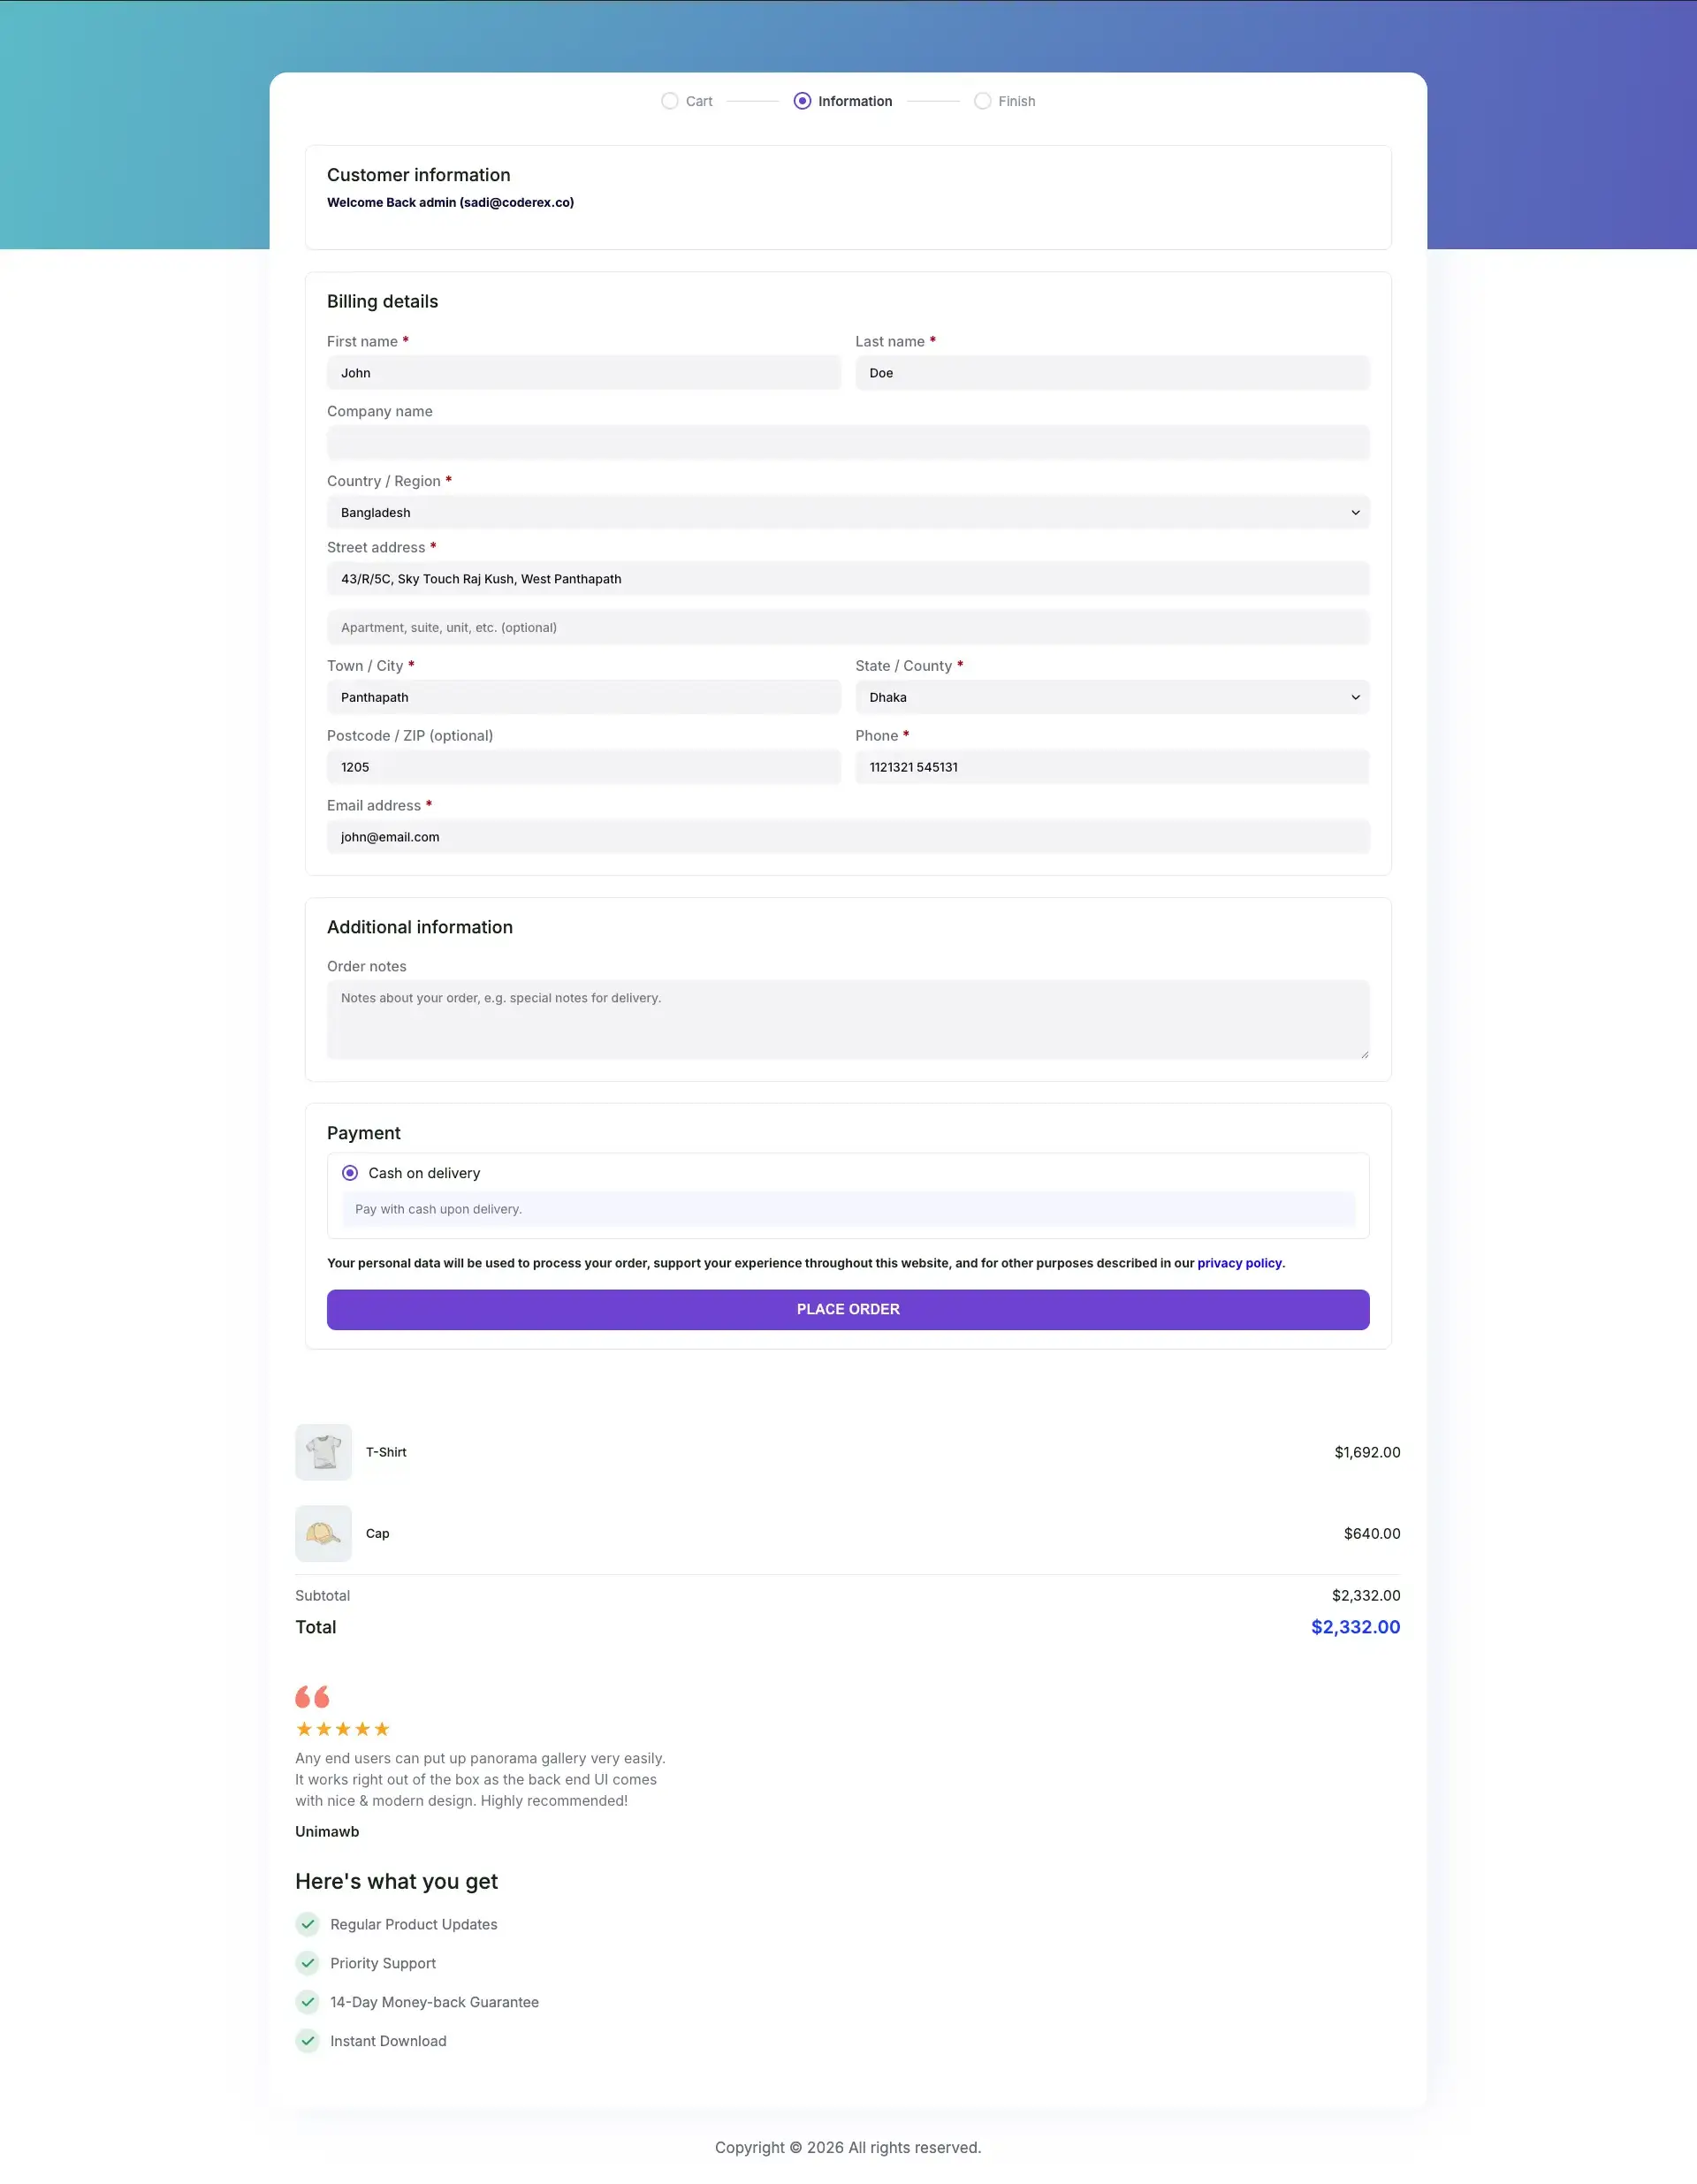Open the Country / Region dropdown
Viewport: 1697px width, 2184px height.
(847, 512)
